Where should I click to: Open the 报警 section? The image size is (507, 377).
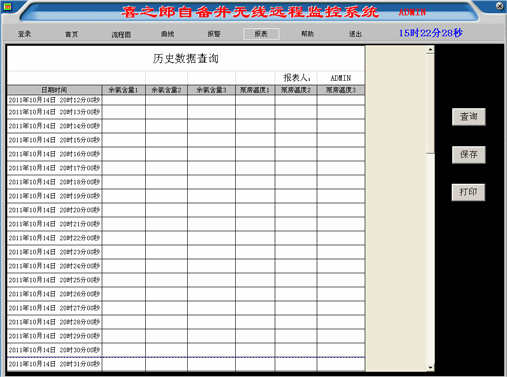(214, 34)
